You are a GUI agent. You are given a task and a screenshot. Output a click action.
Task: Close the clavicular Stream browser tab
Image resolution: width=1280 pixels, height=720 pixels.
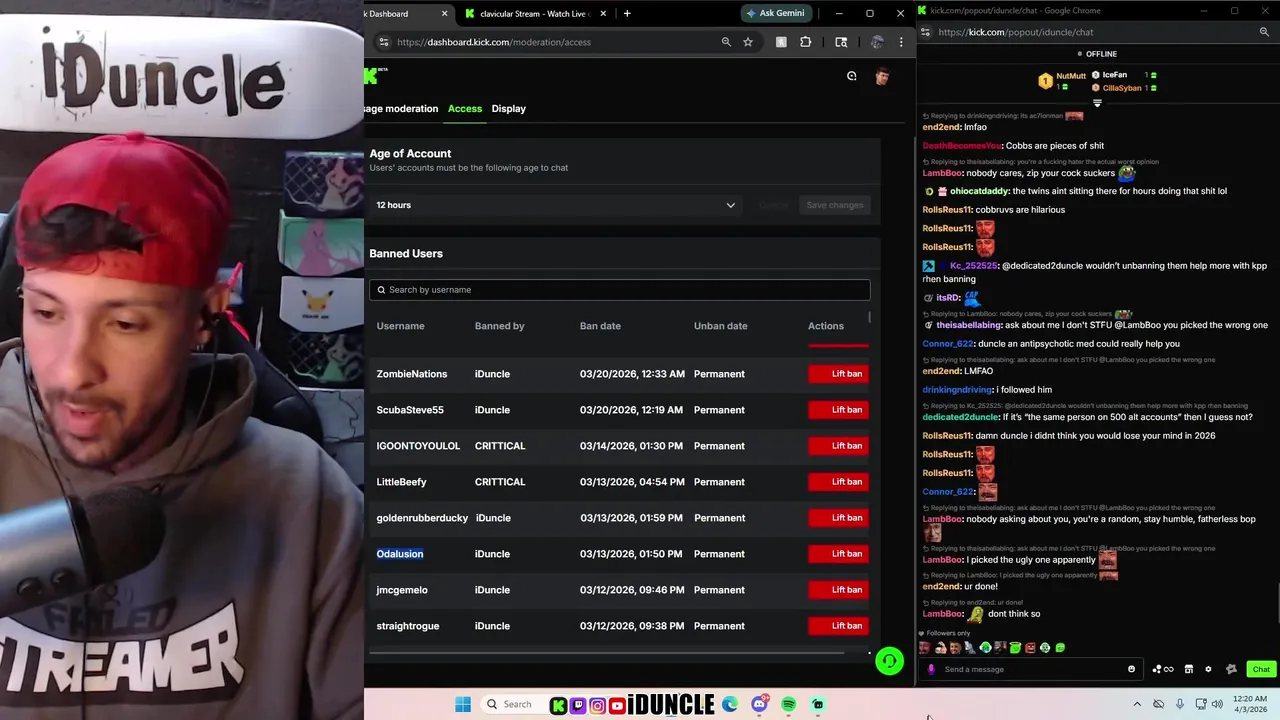(602, 14)
